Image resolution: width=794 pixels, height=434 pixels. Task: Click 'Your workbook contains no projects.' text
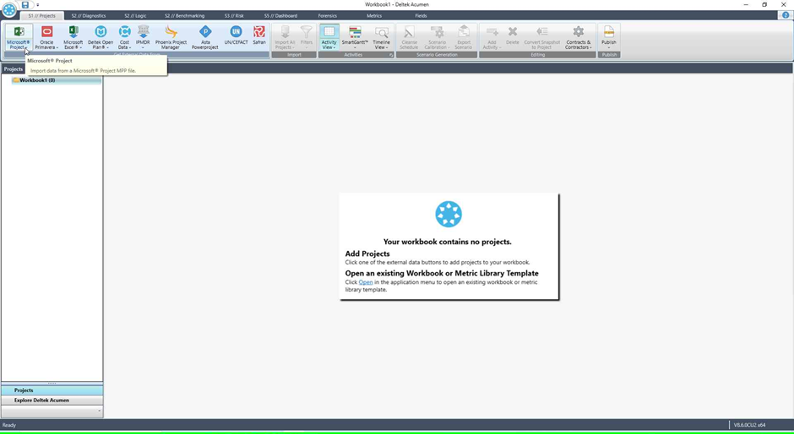pyautogui.click(x=447, y=242)
